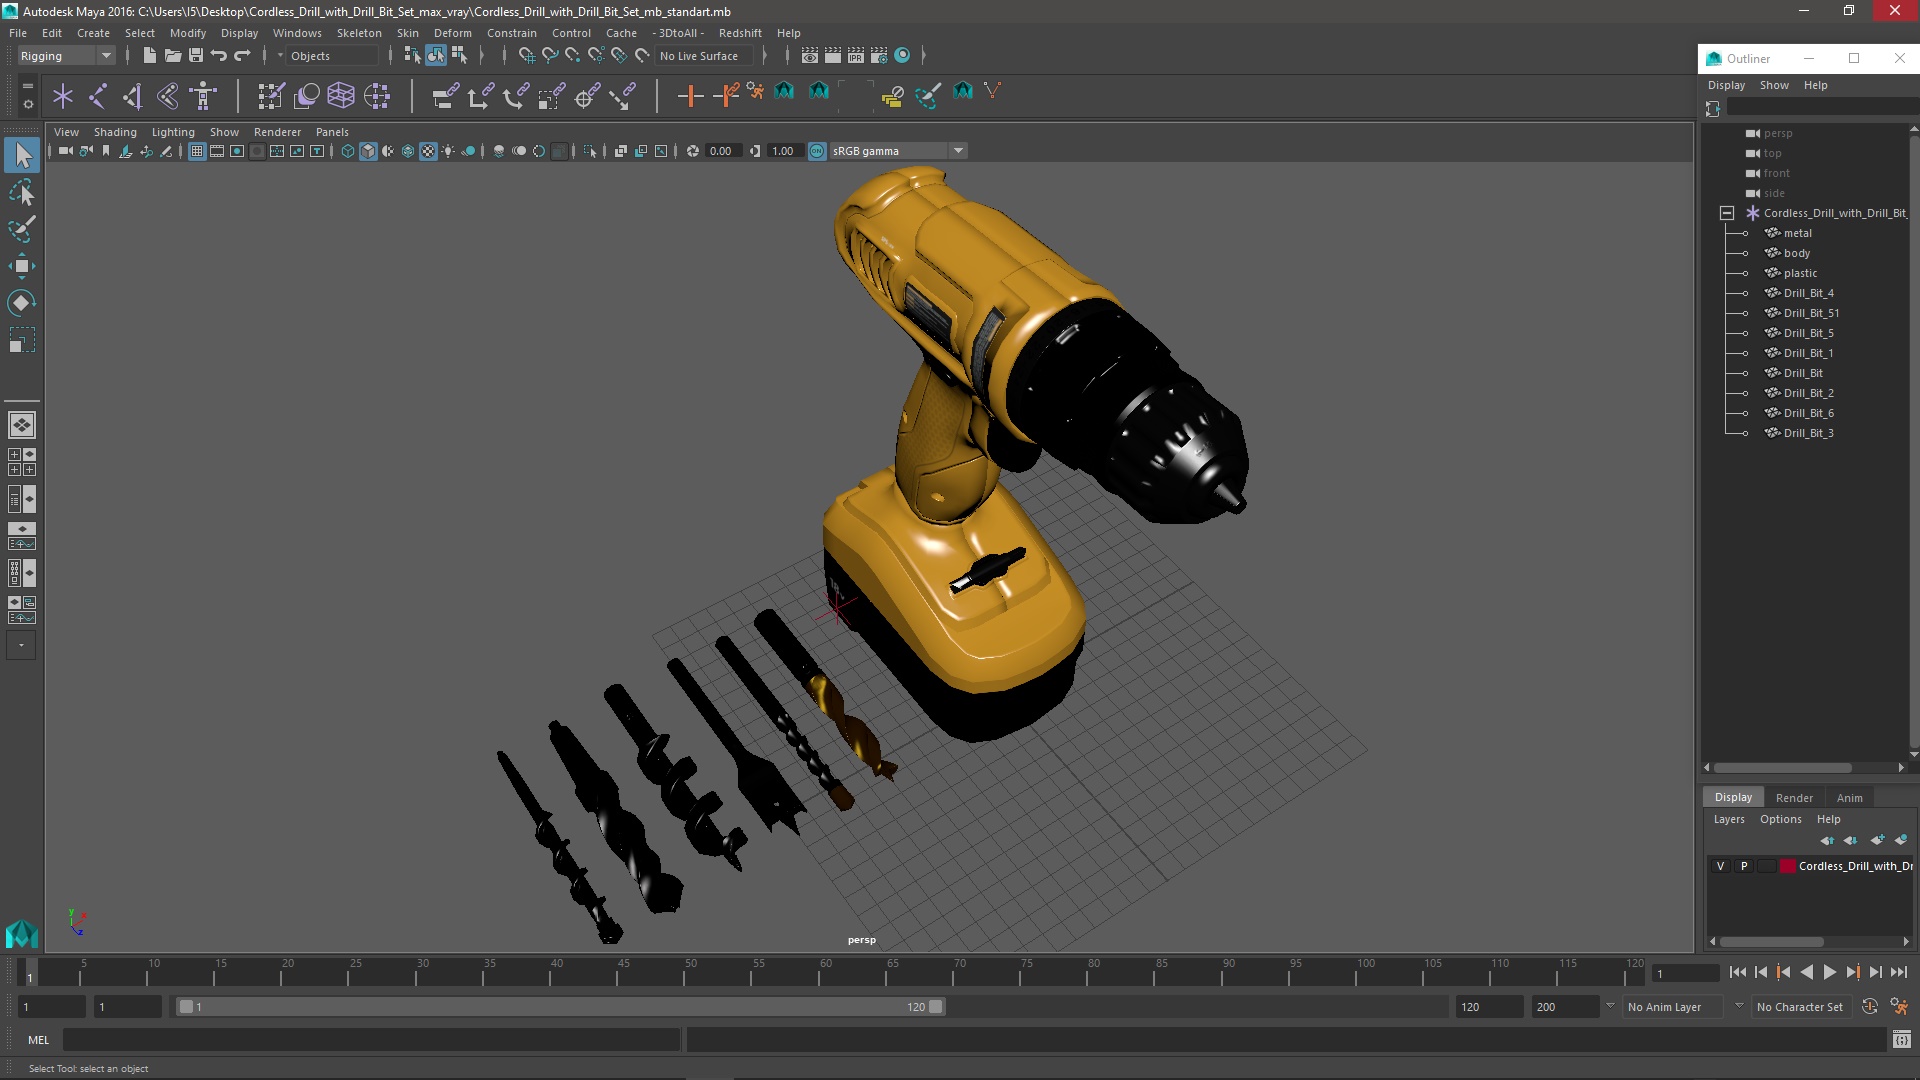The width and height of the screenshot is (1920, 1080).
Task: Click the New Scene icon
Action: click(x=149, y=56)
